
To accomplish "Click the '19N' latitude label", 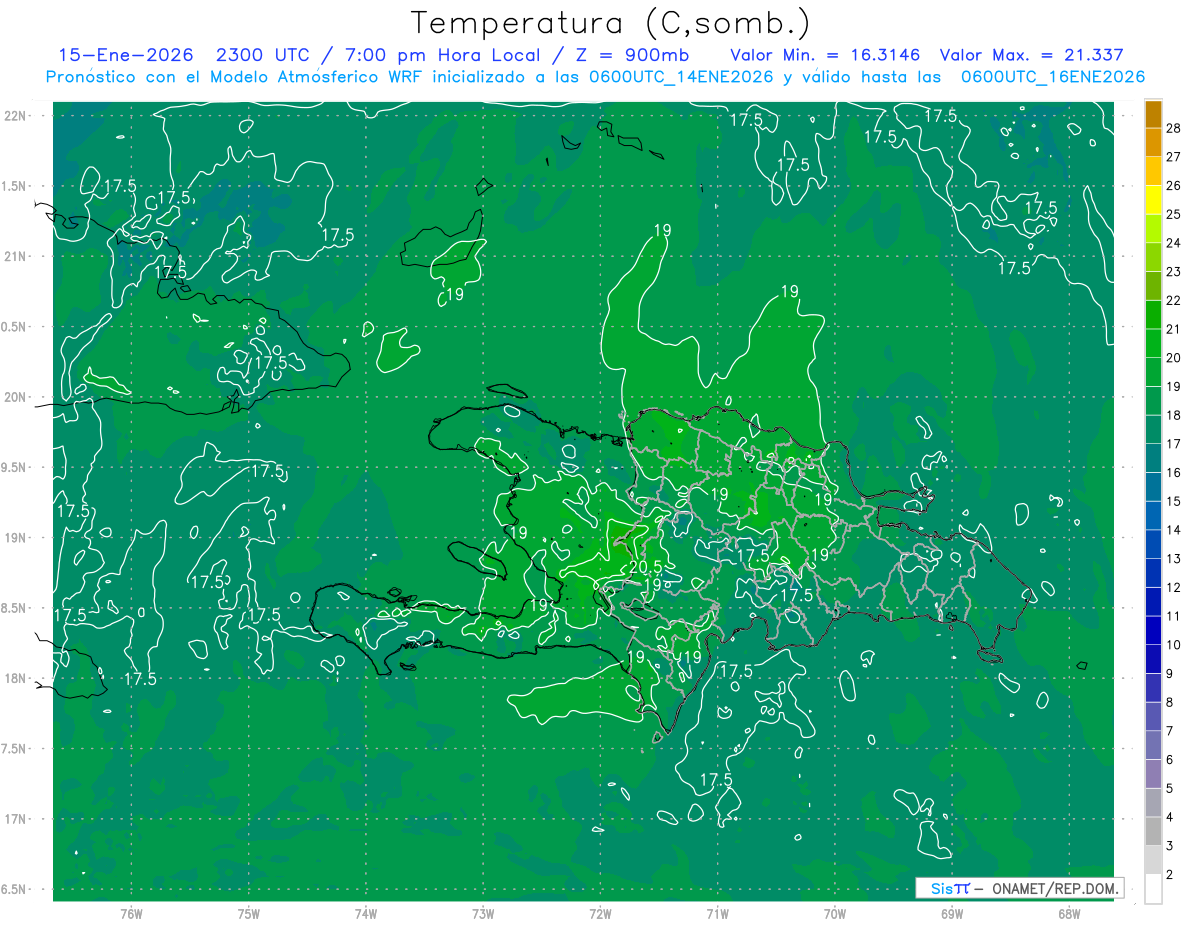I will (15, 538).
